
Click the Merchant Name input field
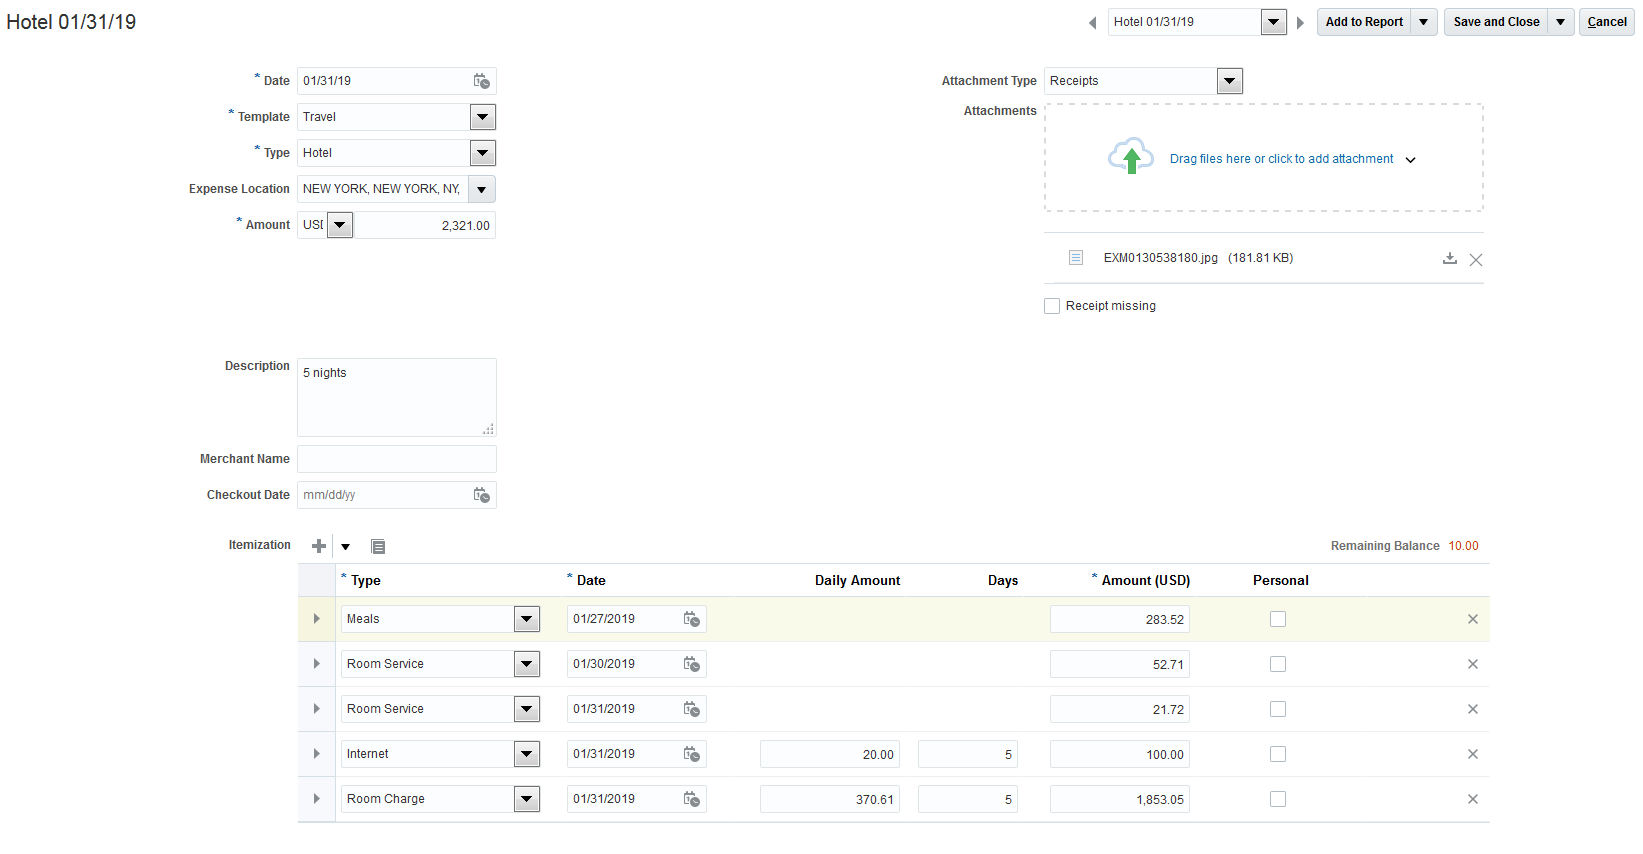397,459
